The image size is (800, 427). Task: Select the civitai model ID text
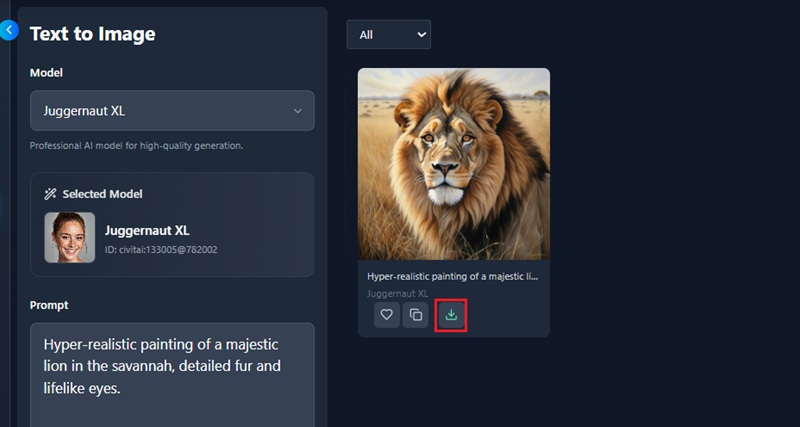click(161, 250)
